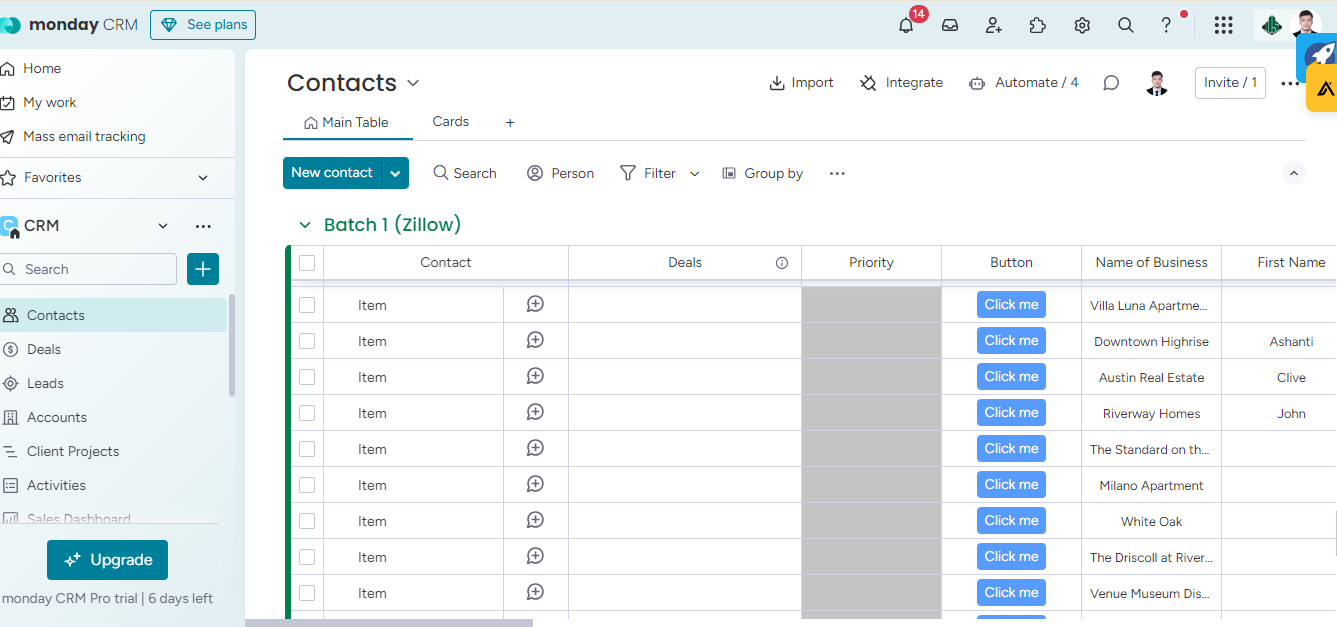This screenshot has width=1337, height=627.
Task: Open Filter options dropdown chevron
Action: click(x=695, y=173)
